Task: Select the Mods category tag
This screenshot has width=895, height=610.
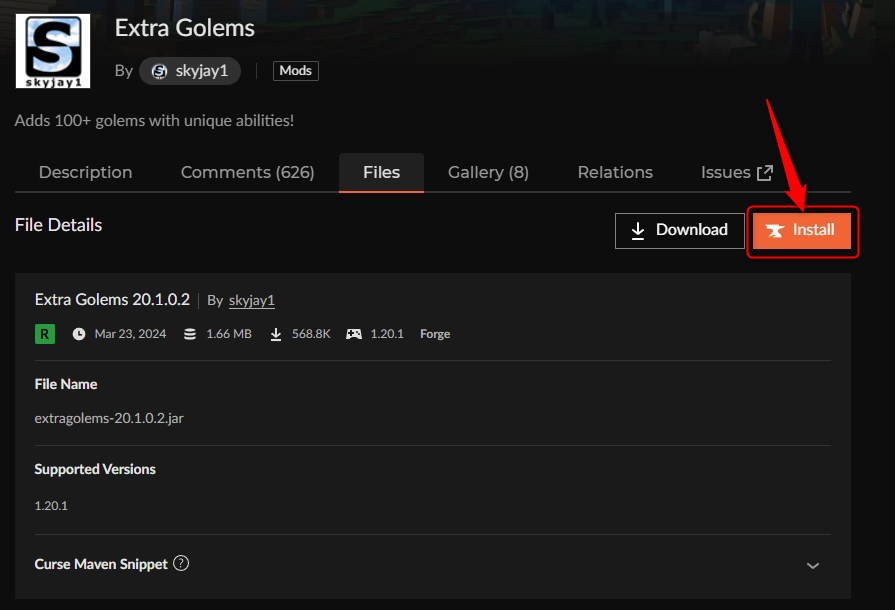Action: (x=296, y=71)
